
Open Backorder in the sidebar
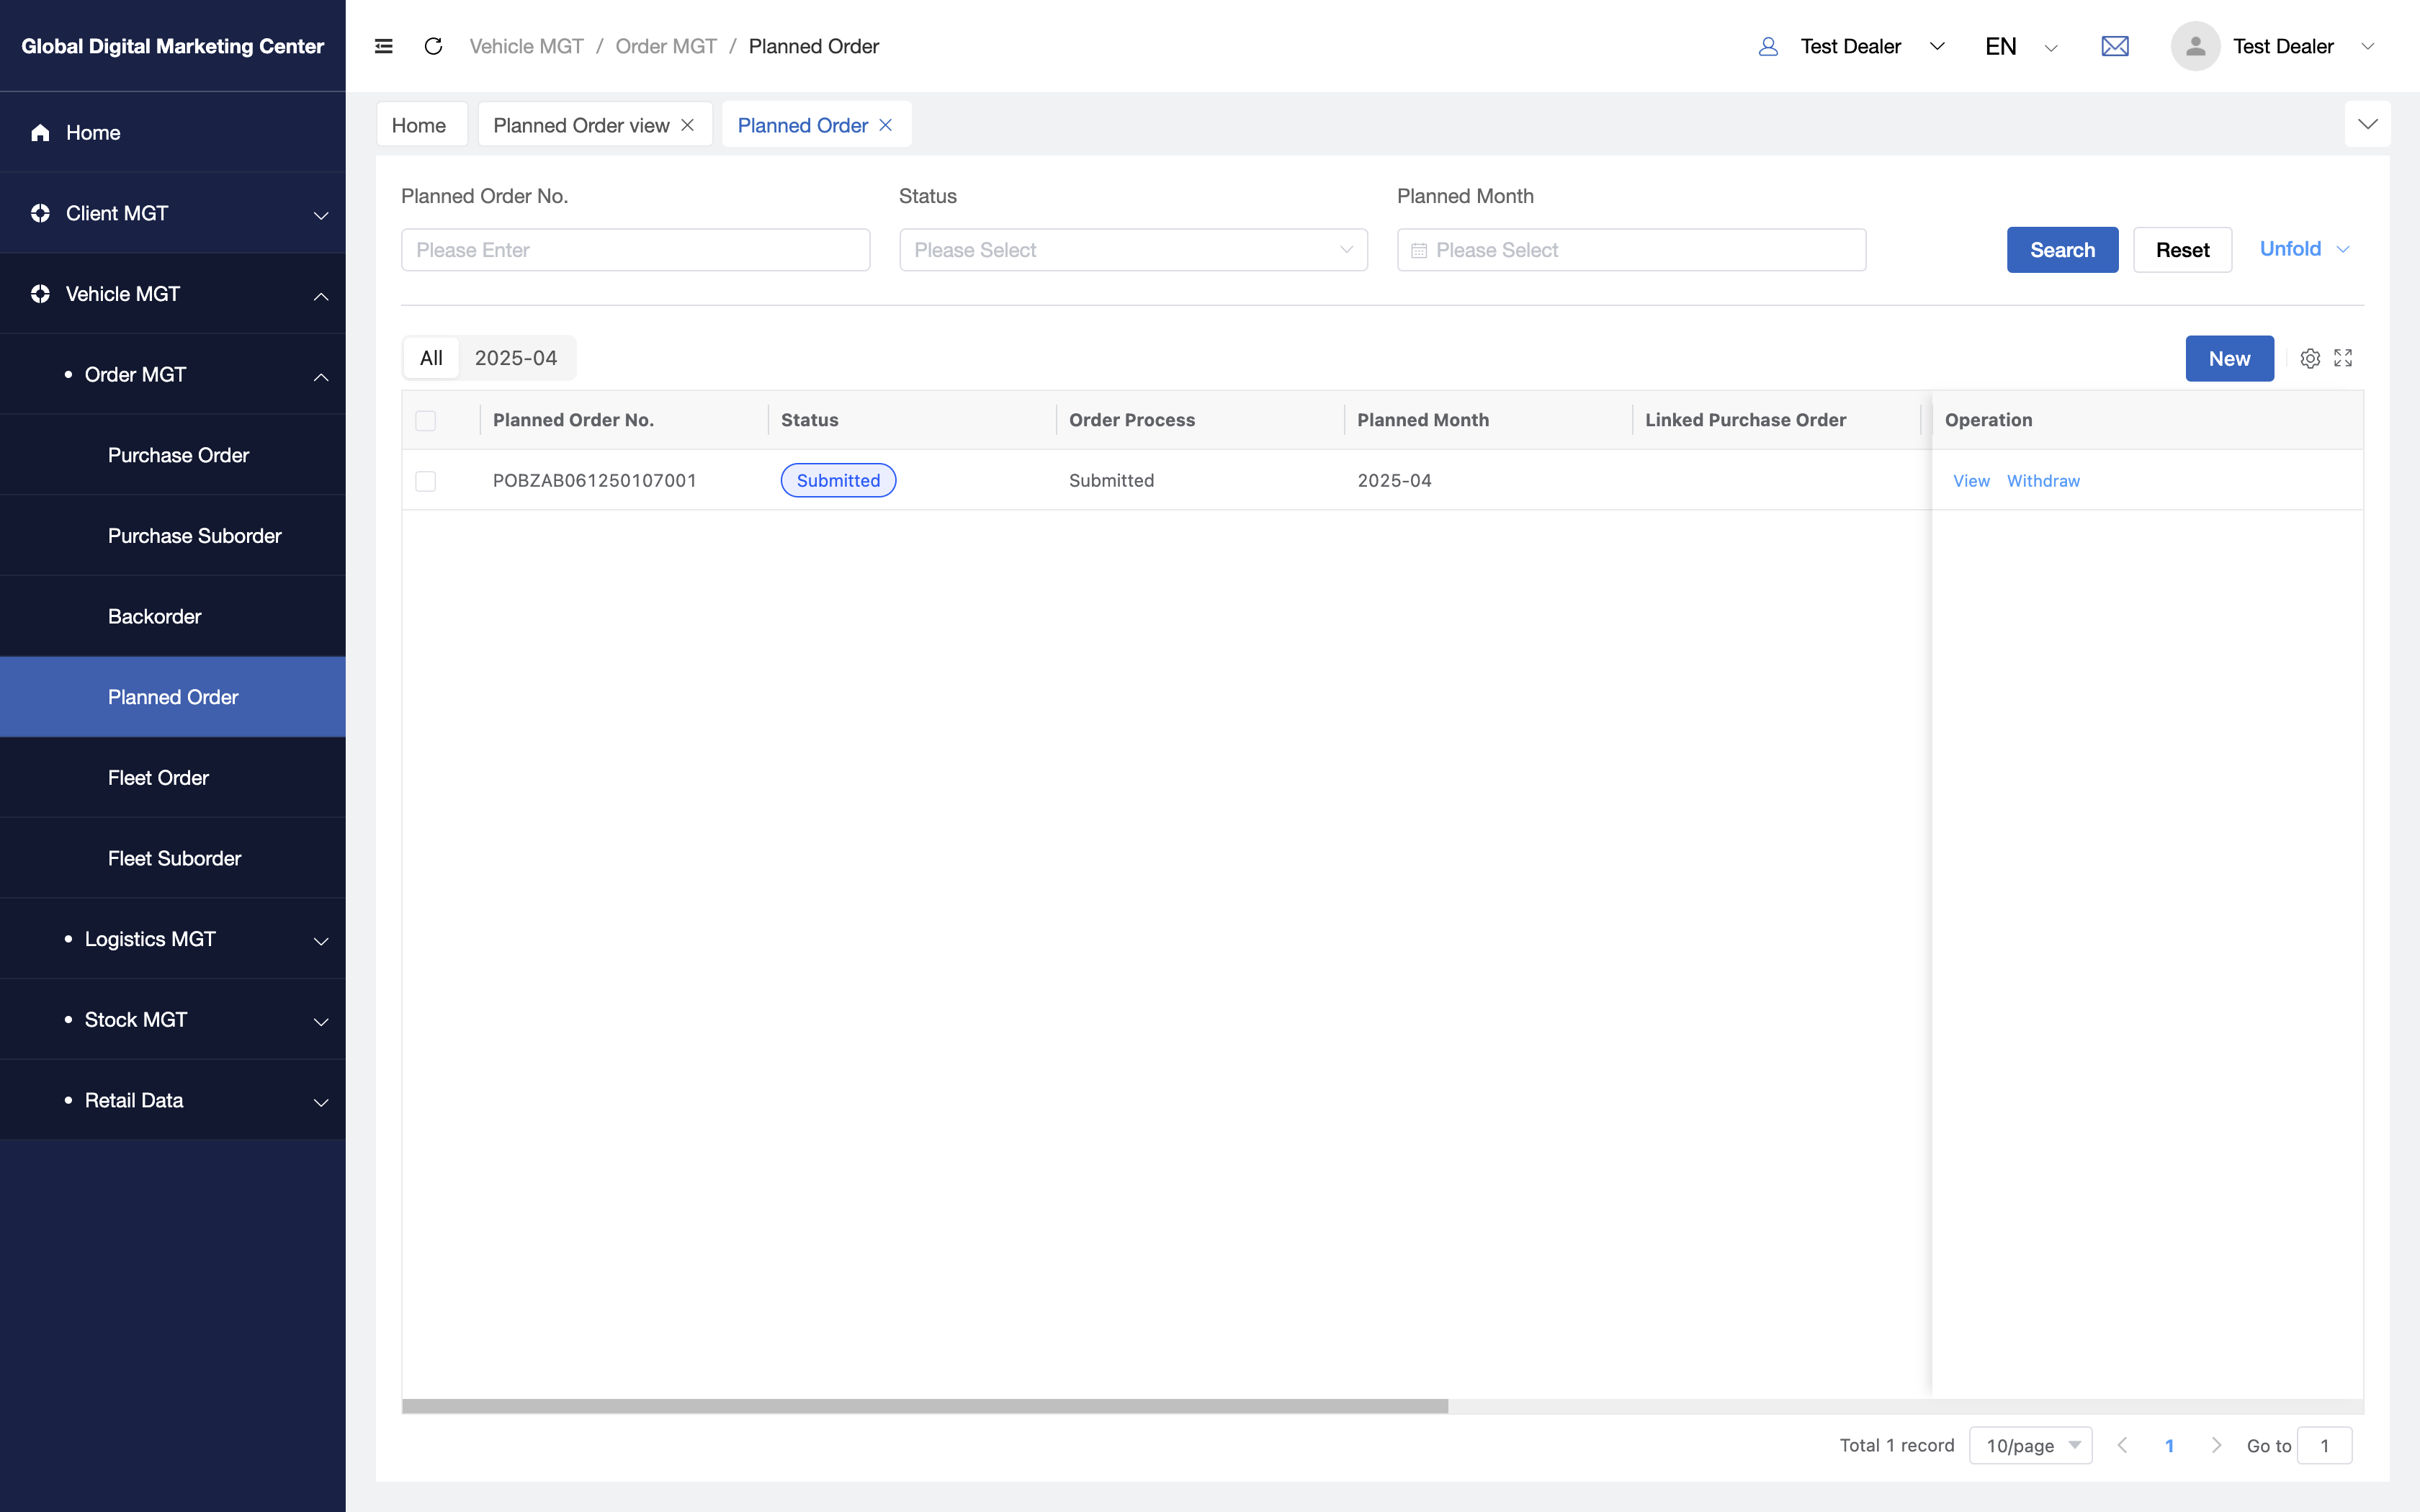point(173,616)
